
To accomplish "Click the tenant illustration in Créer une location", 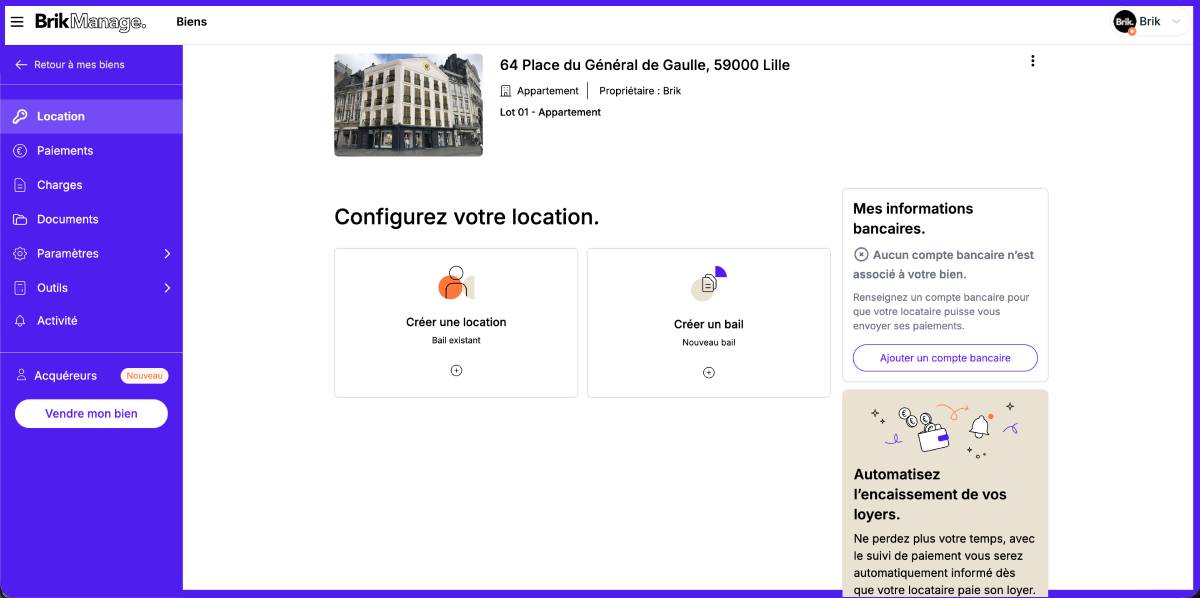I will point(456,283).
